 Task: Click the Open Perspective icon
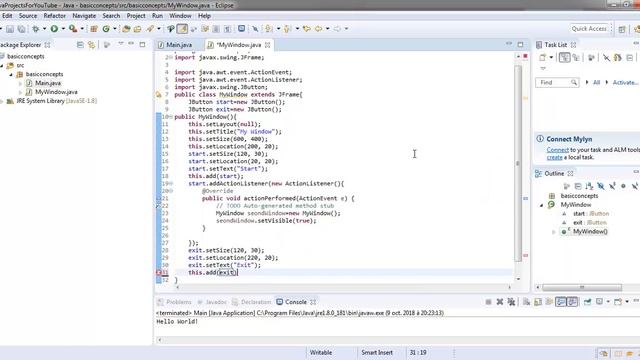[622, 29]
